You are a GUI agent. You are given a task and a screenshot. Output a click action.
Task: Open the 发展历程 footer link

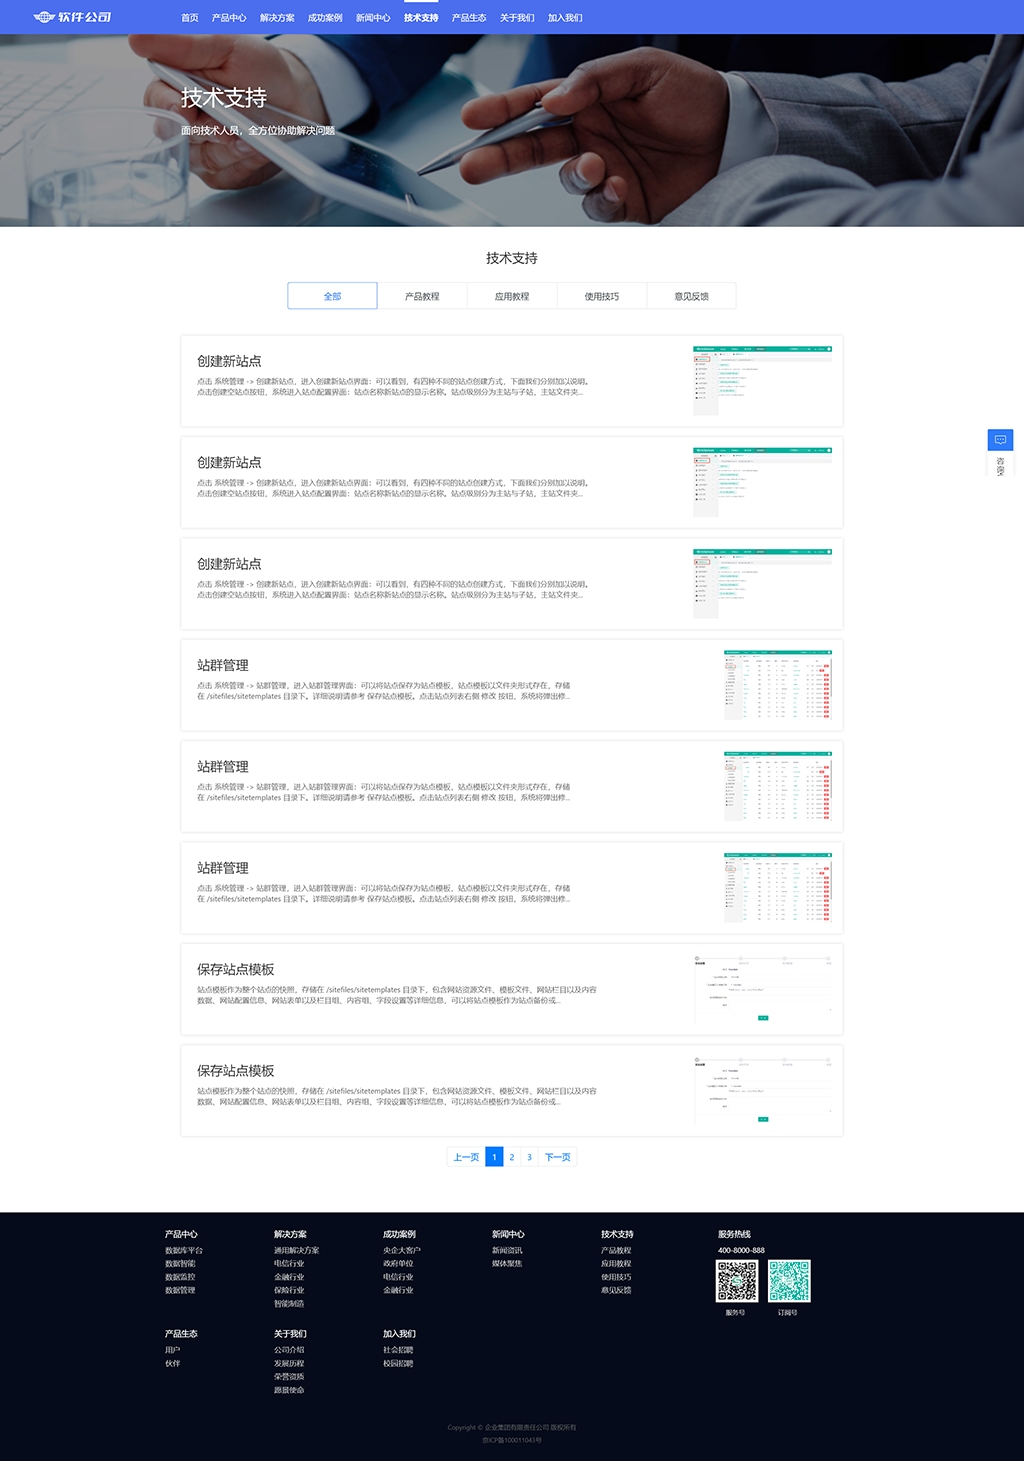pyautogui.click(x=289, y=1363)
